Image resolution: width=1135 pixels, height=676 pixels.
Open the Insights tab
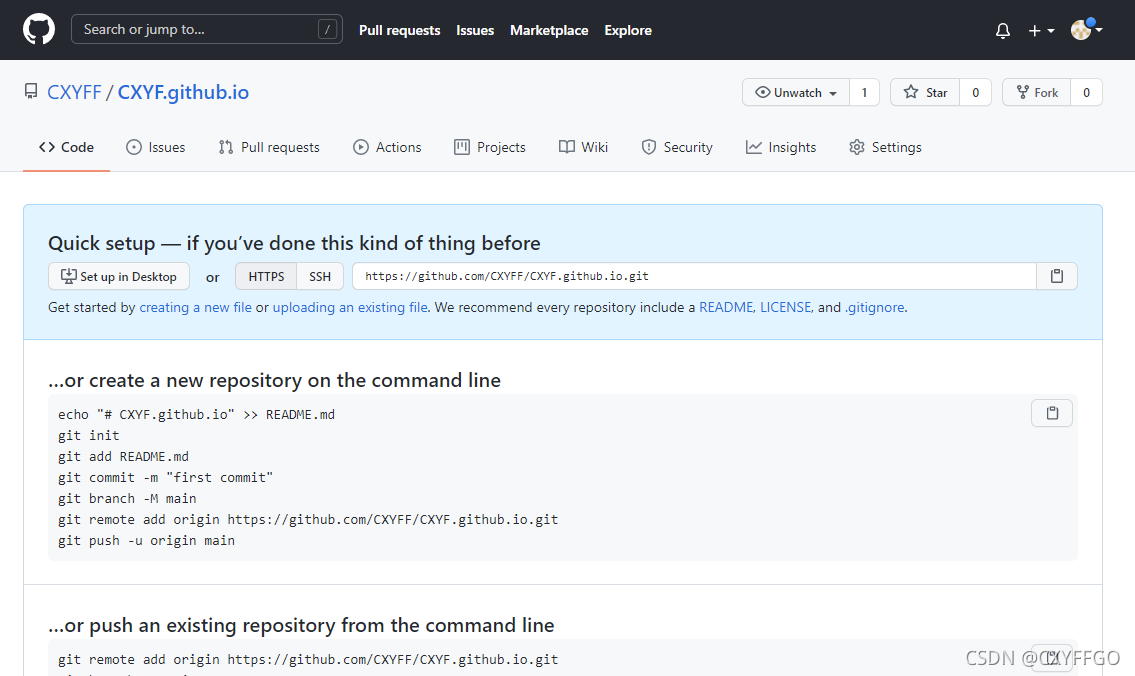coord(781,147)
